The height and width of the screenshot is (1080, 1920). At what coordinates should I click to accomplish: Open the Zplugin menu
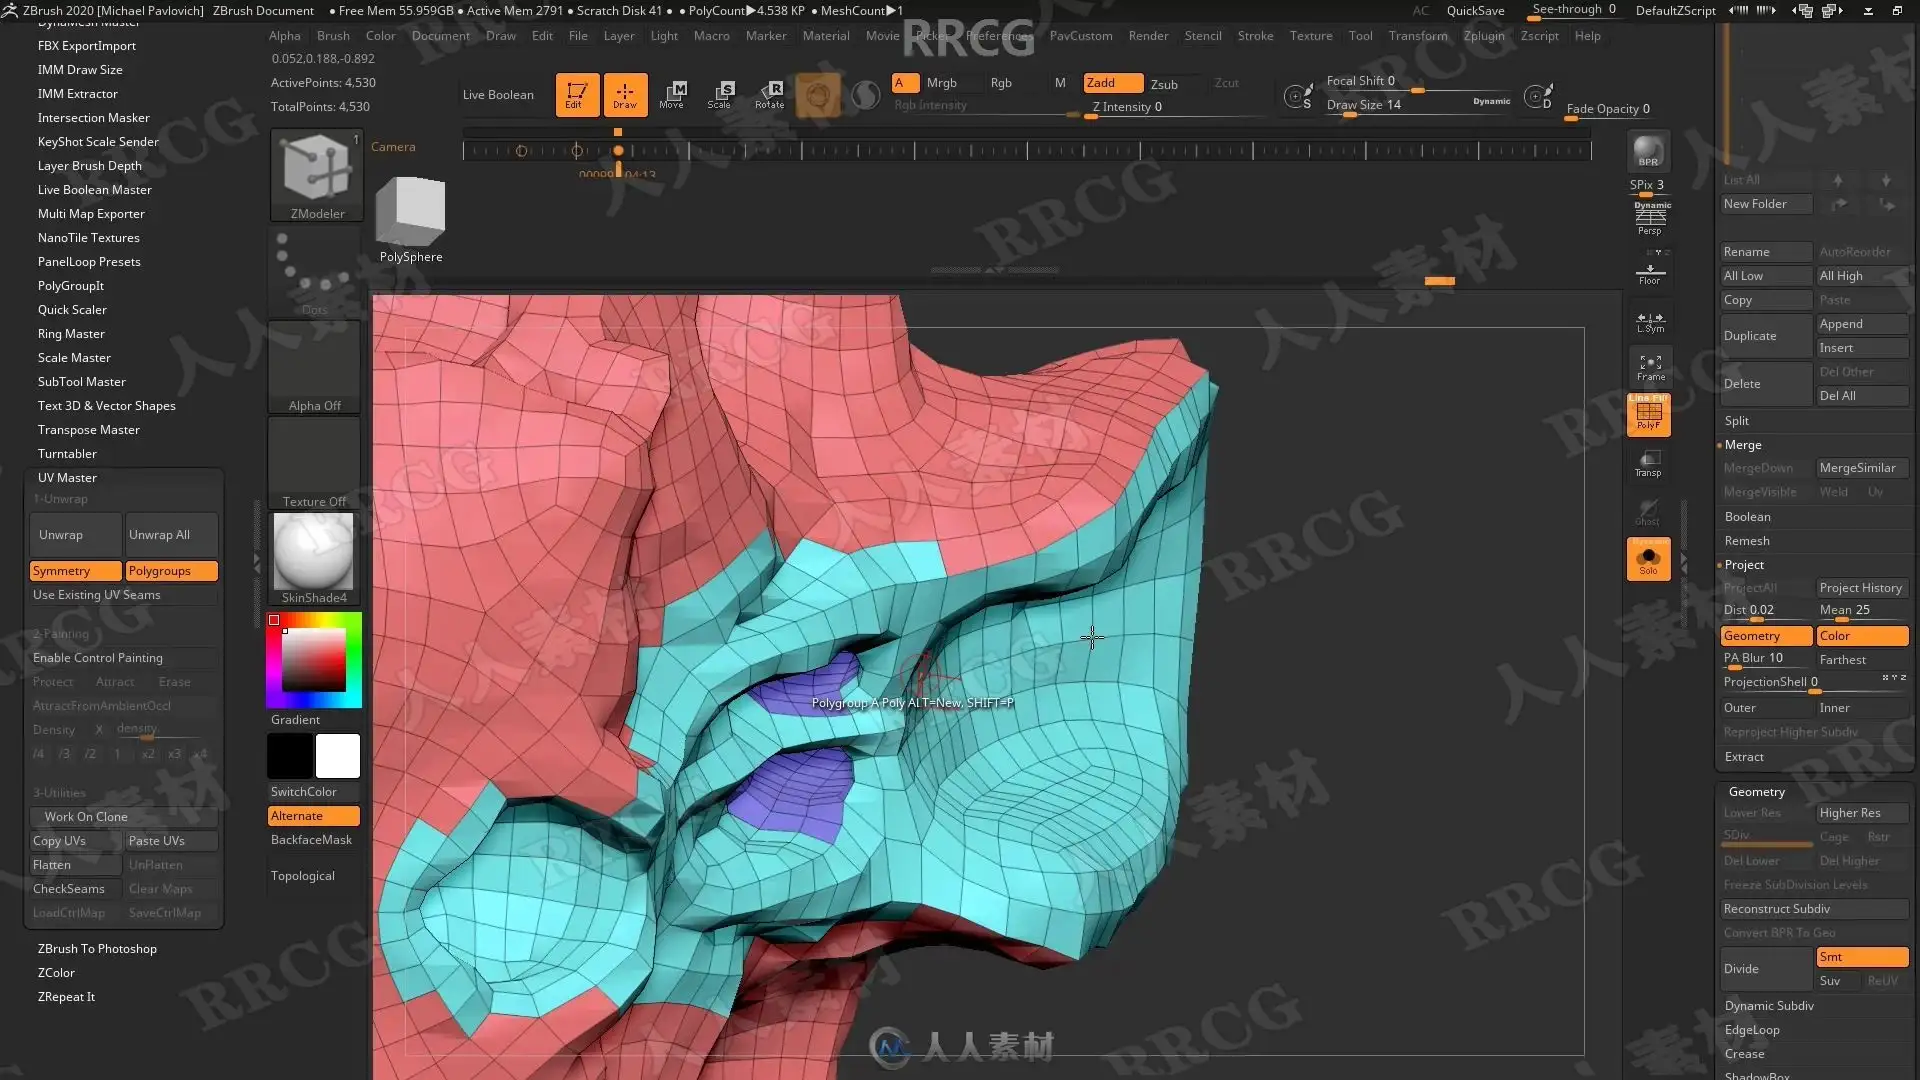click(x=1483, y=36)
